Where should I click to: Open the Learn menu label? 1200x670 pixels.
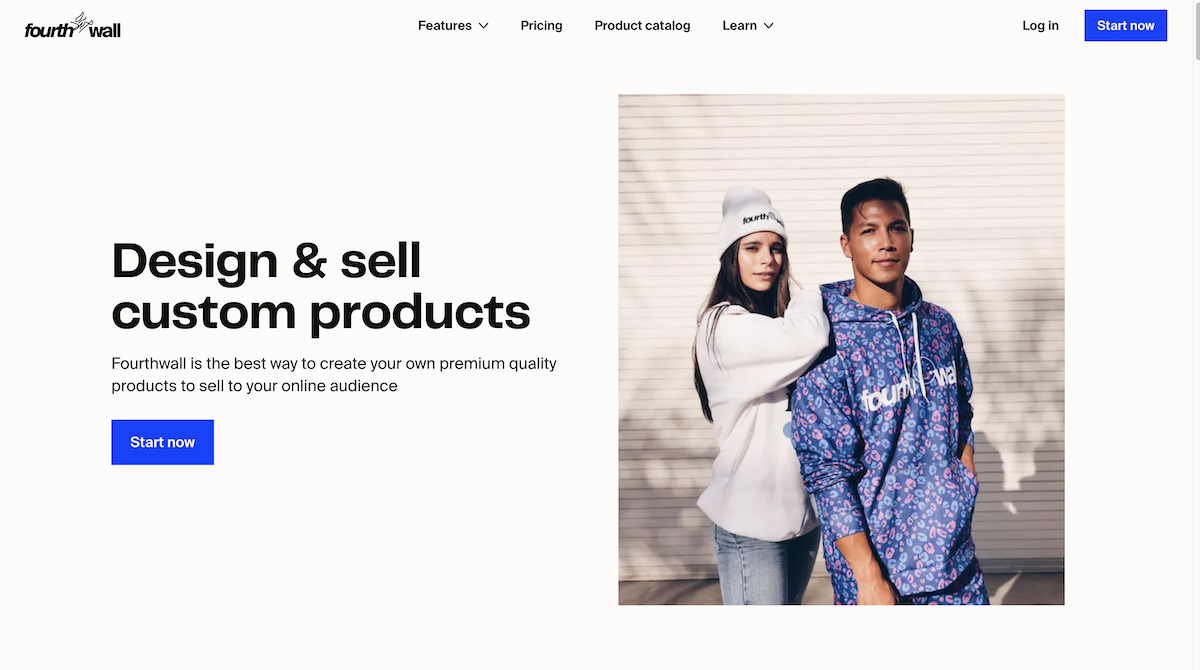[739, 26]
